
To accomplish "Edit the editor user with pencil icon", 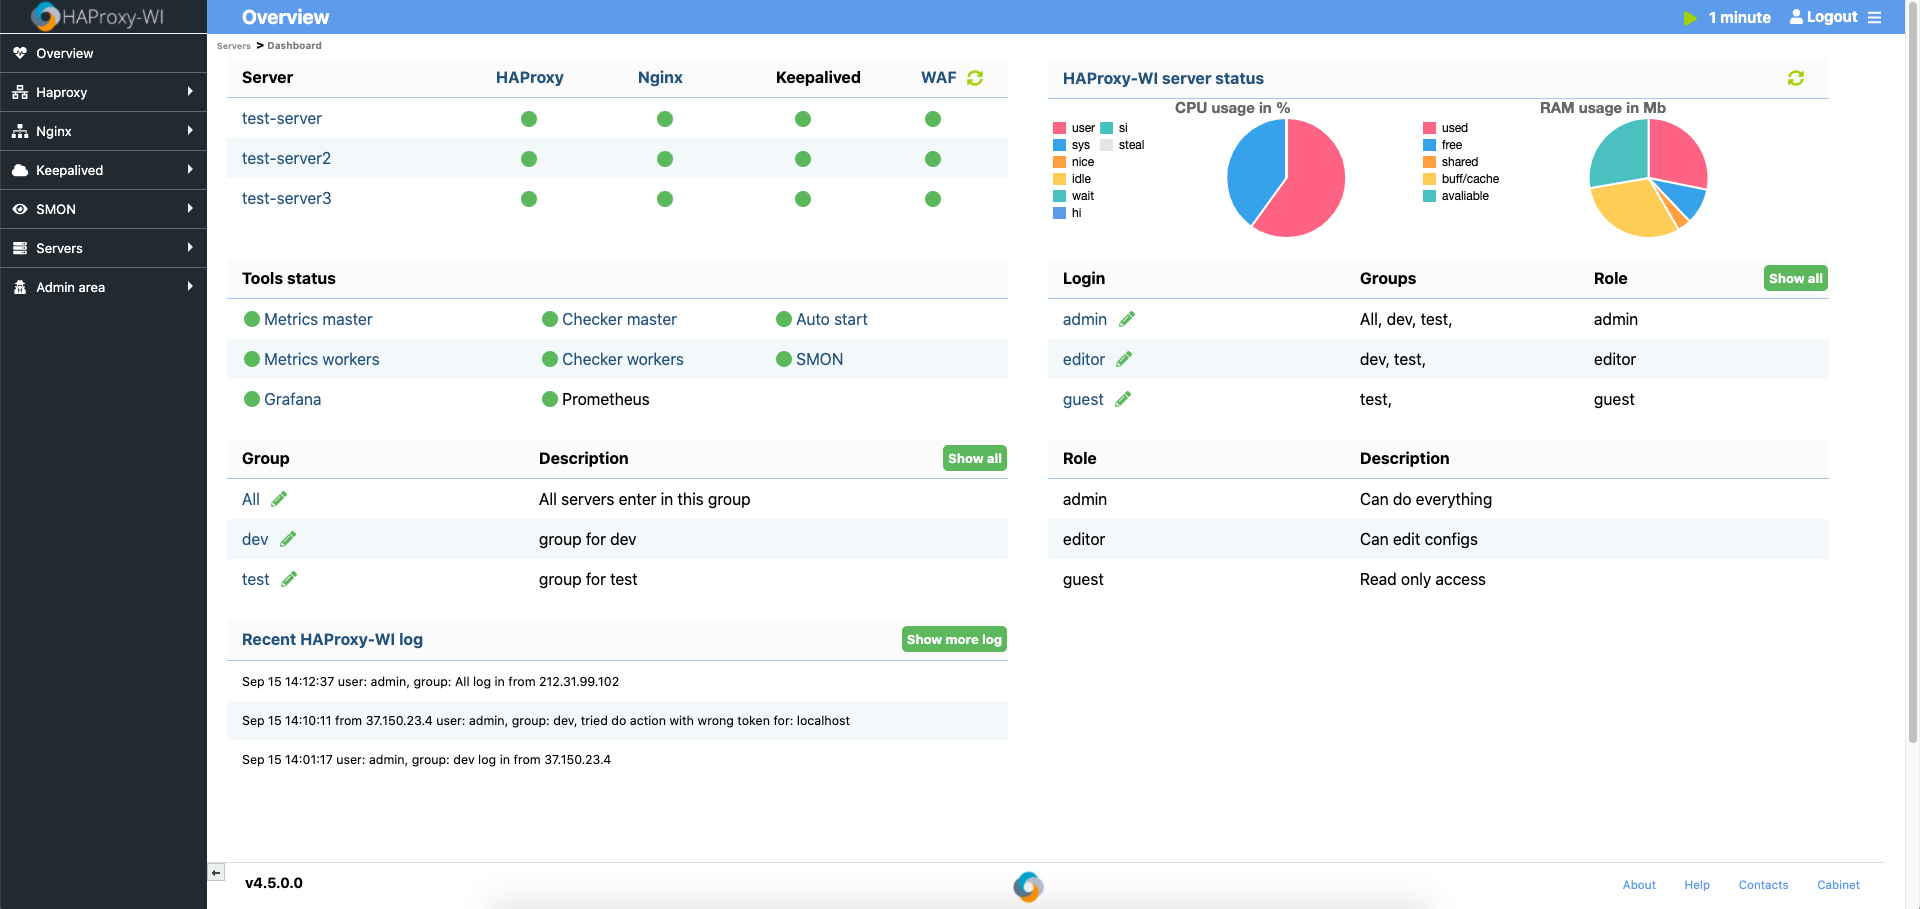I will tap(1124, 359).
